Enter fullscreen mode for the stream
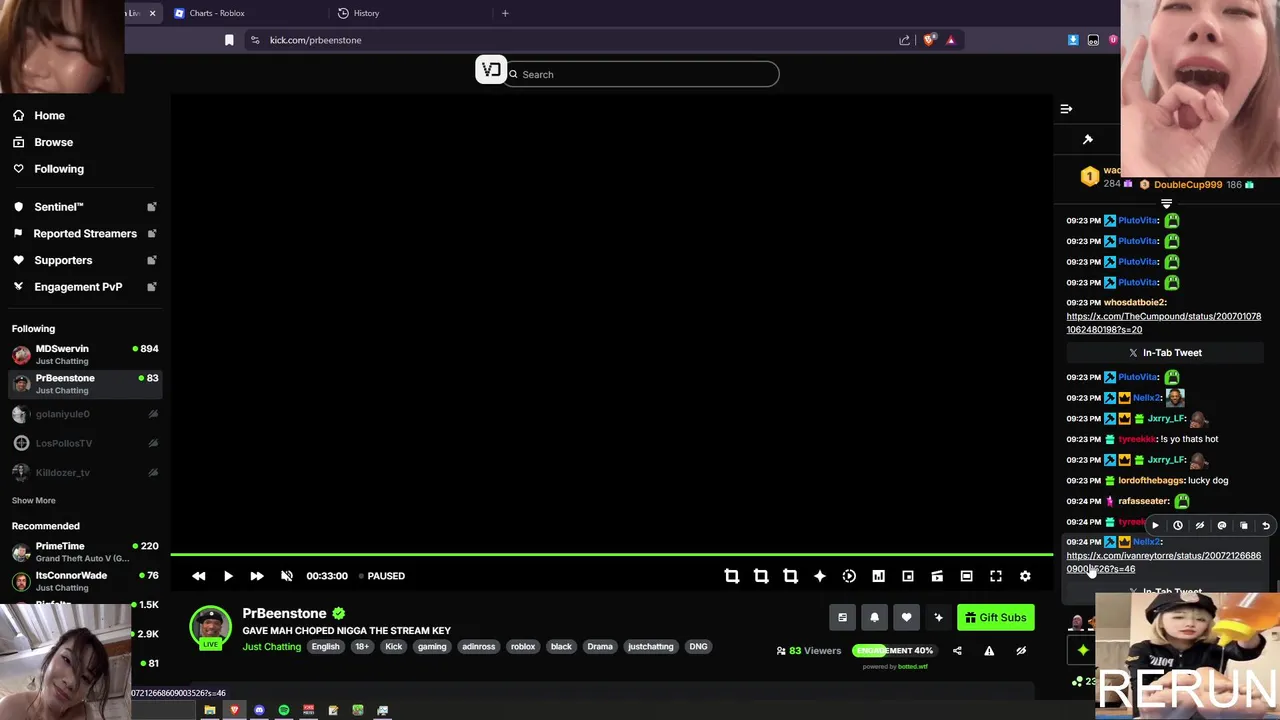The height and width of the screenshot is (720, 1280). click(996, 576)
